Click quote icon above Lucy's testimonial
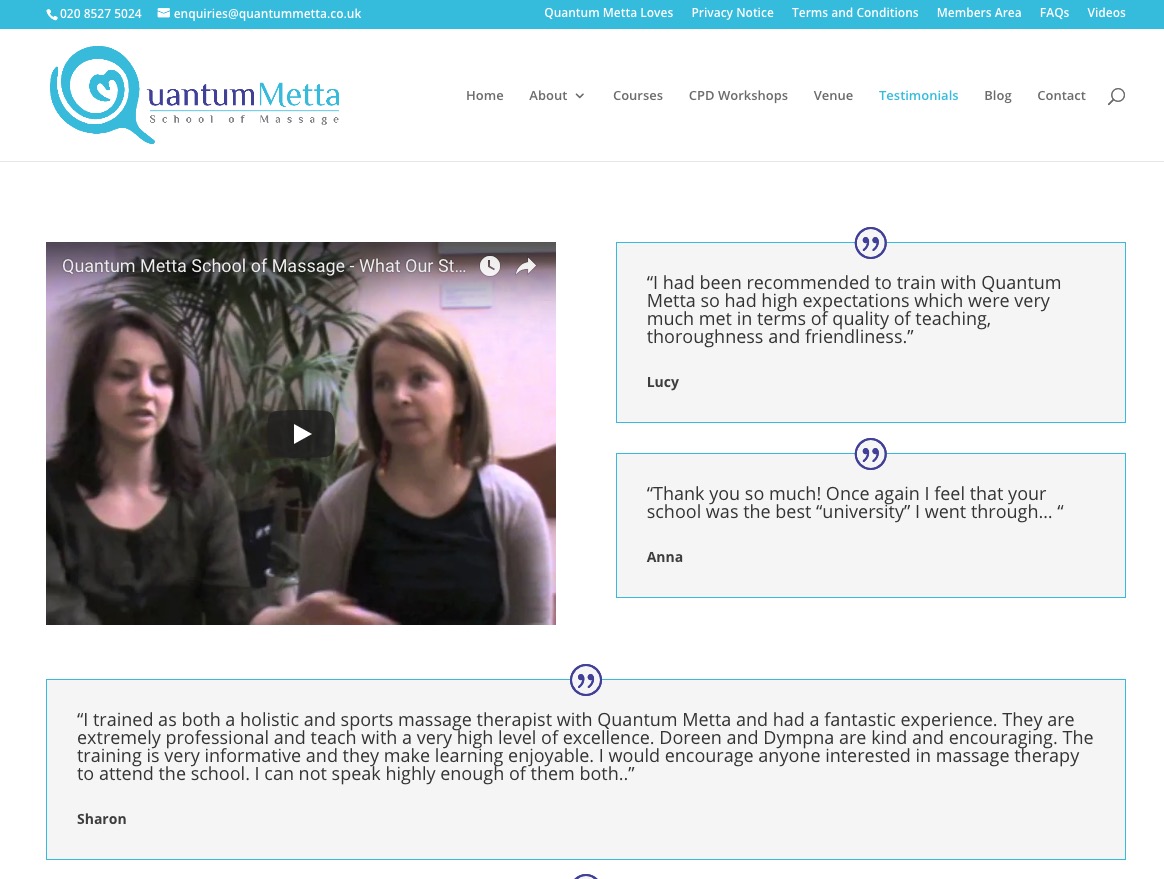Screen dimensions: 1164x879 [871, 243]
